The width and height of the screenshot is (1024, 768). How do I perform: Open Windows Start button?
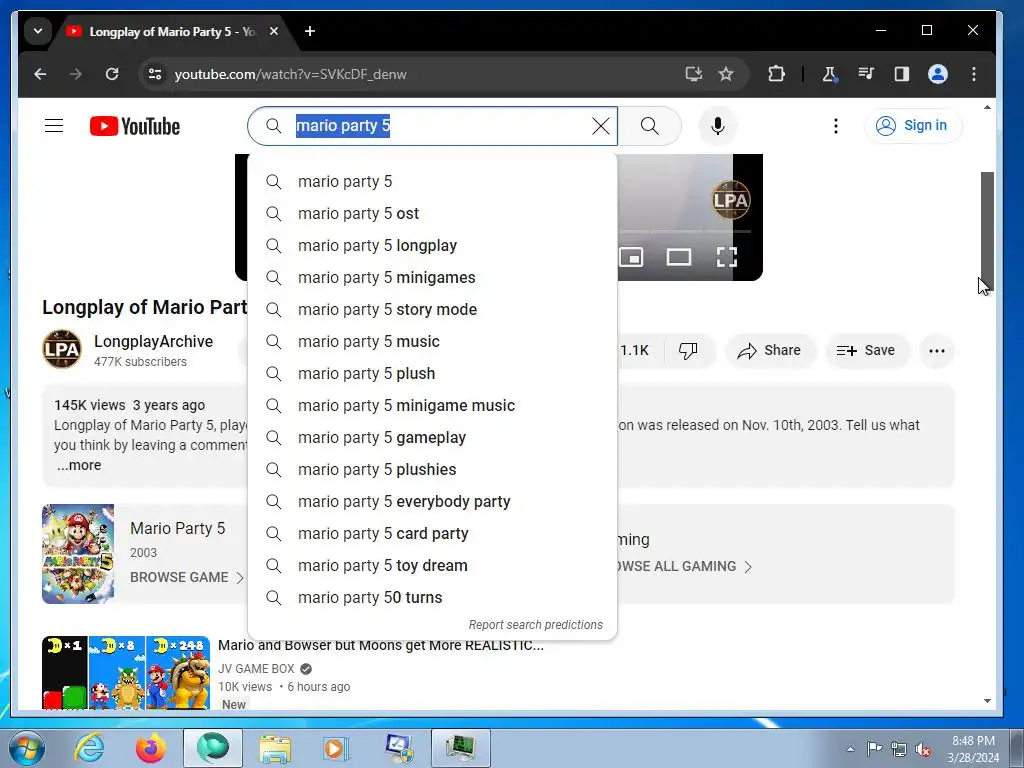(27, 748)
